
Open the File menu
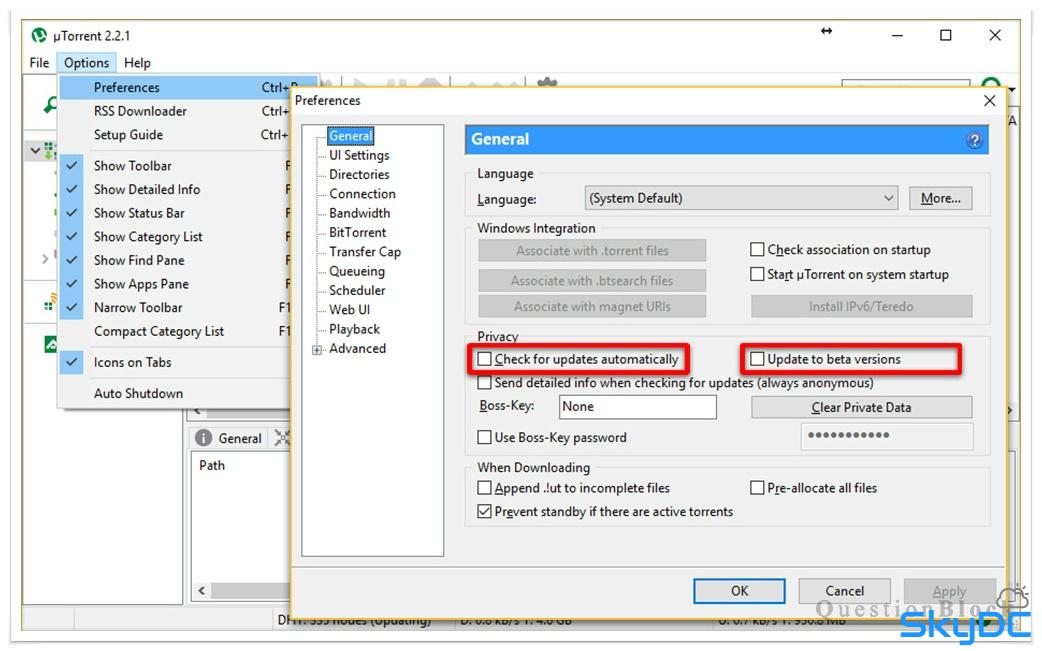point(39,63)
